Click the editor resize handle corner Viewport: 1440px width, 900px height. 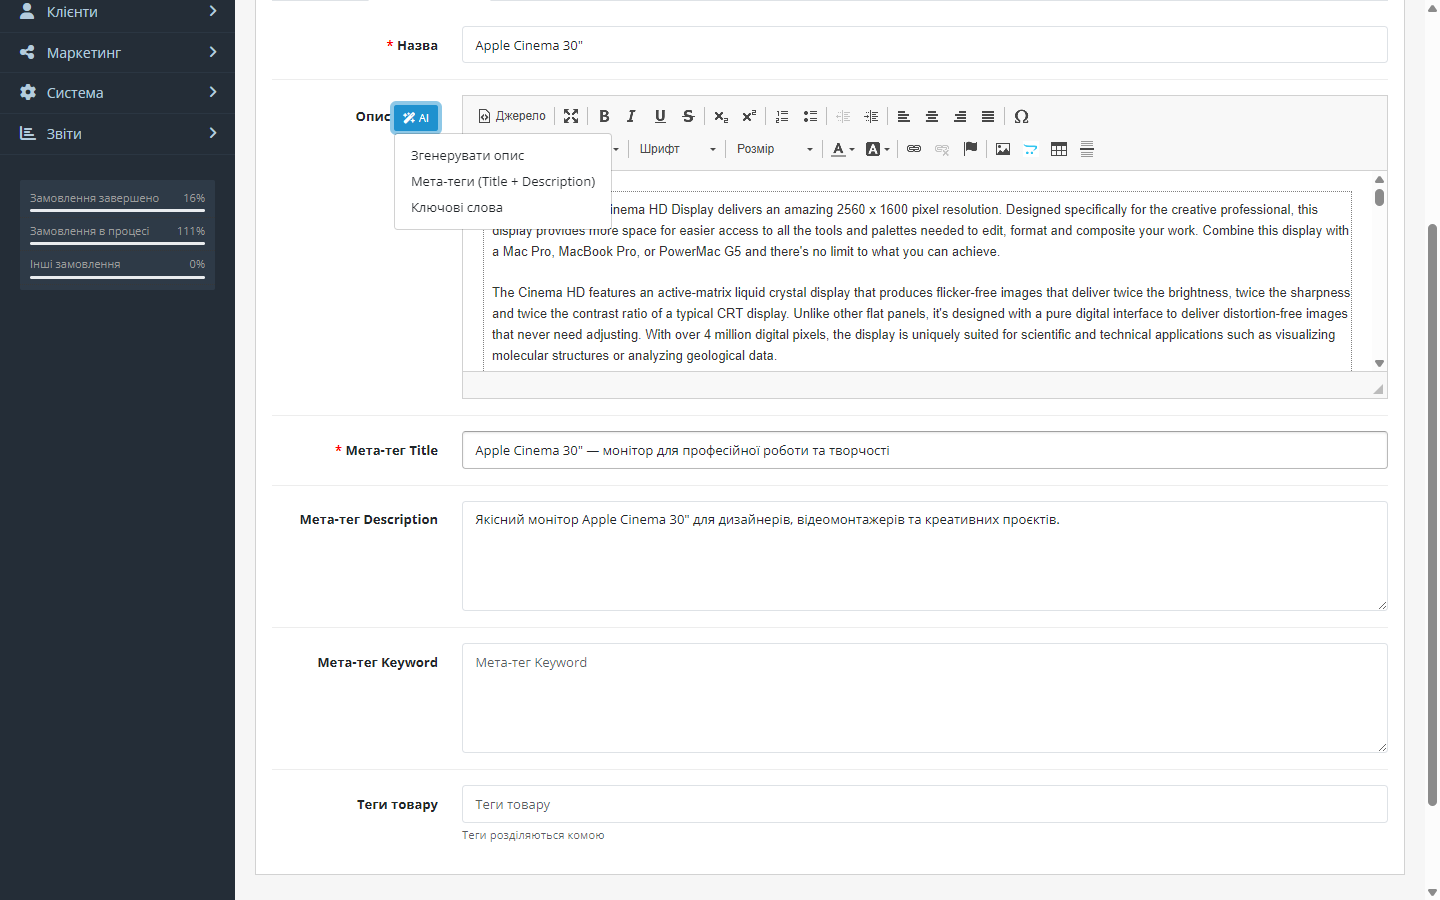click(x=1378, y=389)
